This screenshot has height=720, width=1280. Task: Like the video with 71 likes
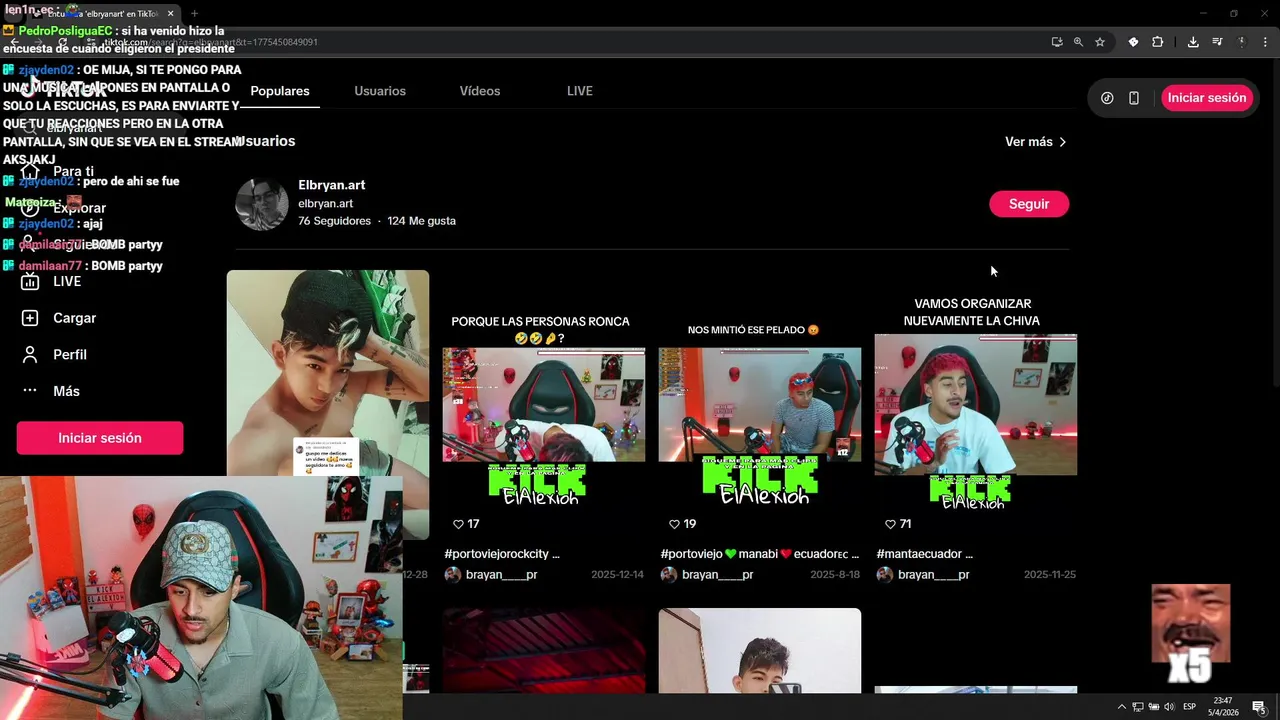click(x=891, y=524)
